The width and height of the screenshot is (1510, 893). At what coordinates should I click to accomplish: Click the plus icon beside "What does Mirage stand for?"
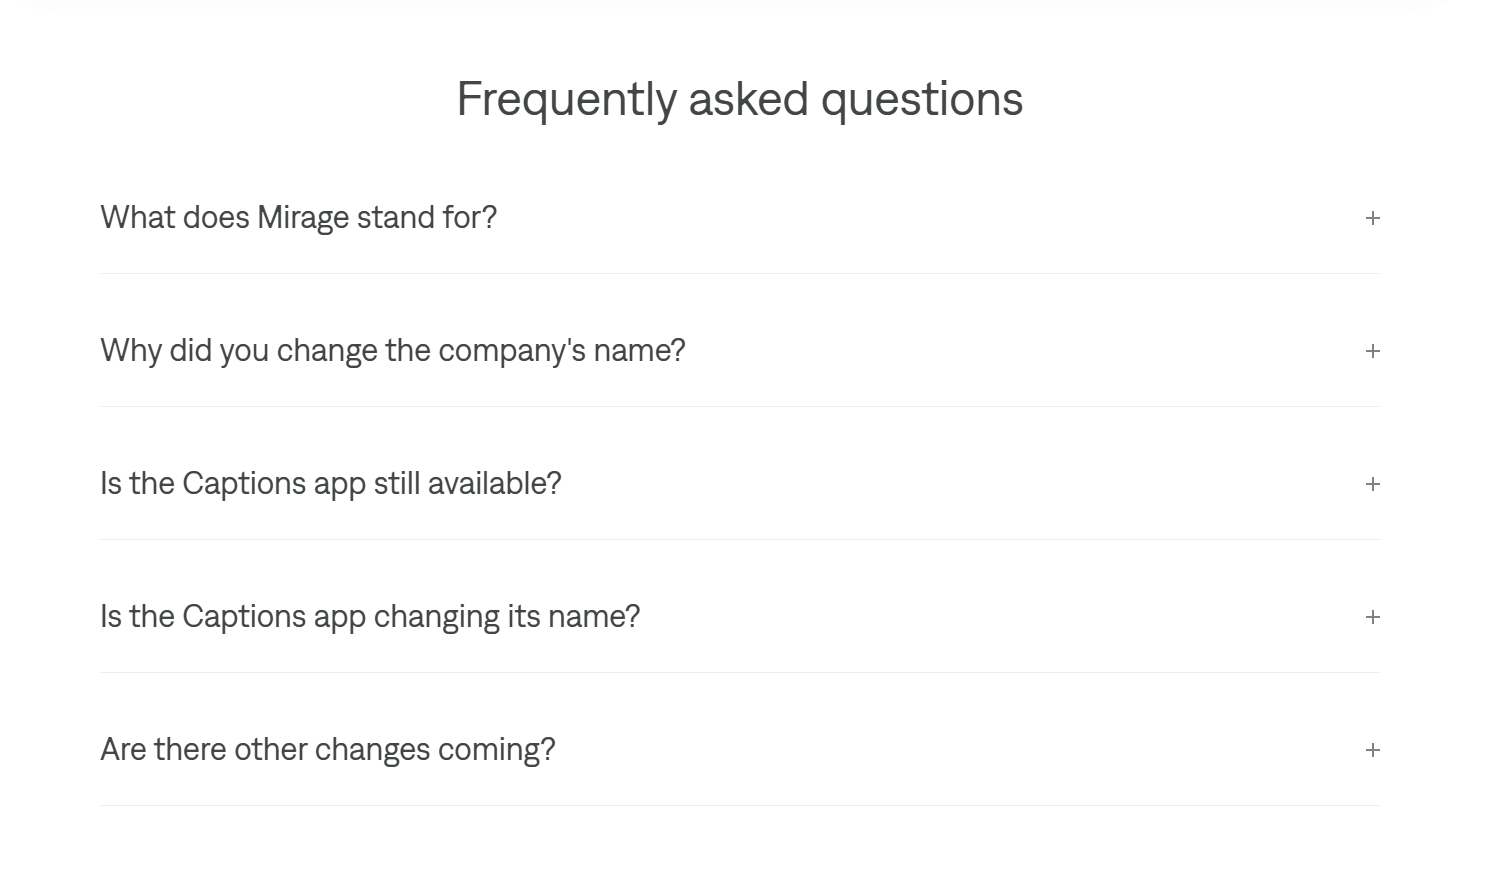(1372, 218)
